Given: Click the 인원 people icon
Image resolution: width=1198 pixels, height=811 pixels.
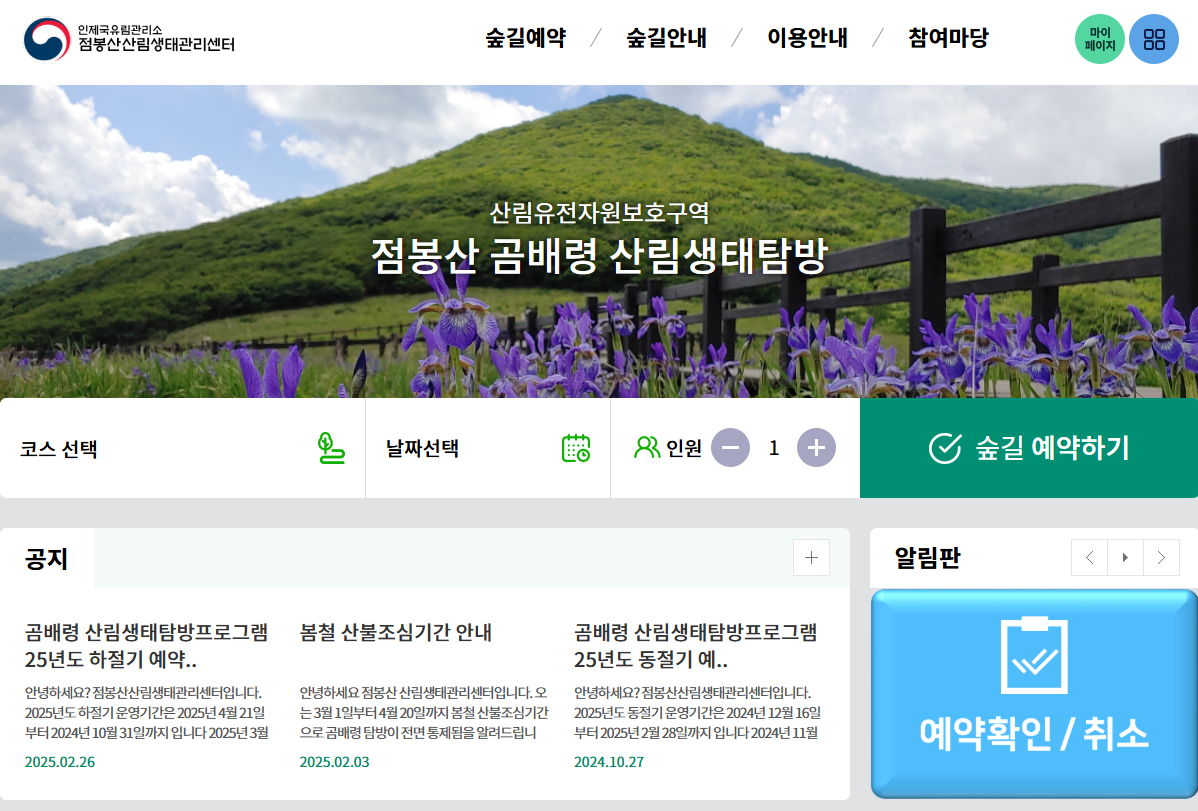Looking at the screenshot, I should tap(646, 447).
